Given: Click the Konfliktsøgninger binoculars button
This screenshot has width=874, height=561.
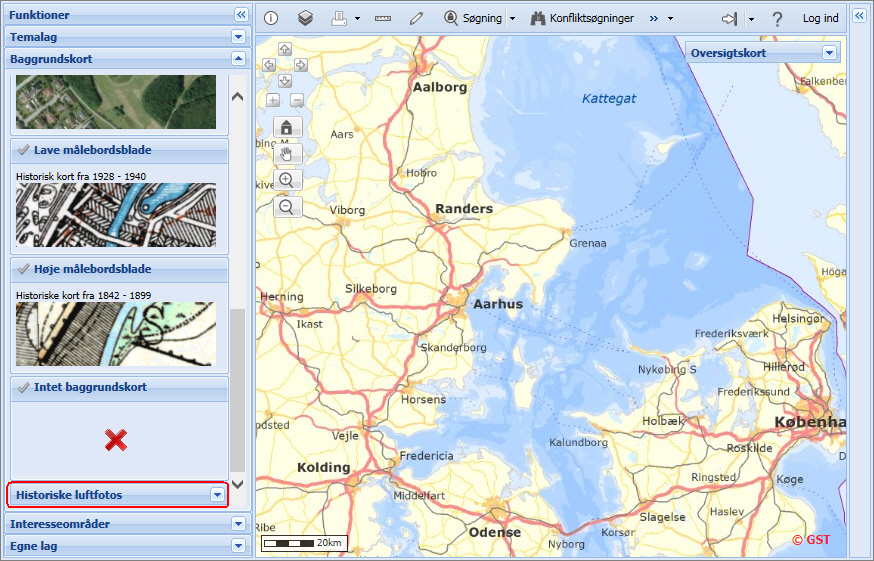Looking at the screenshot, I should 582,18.
